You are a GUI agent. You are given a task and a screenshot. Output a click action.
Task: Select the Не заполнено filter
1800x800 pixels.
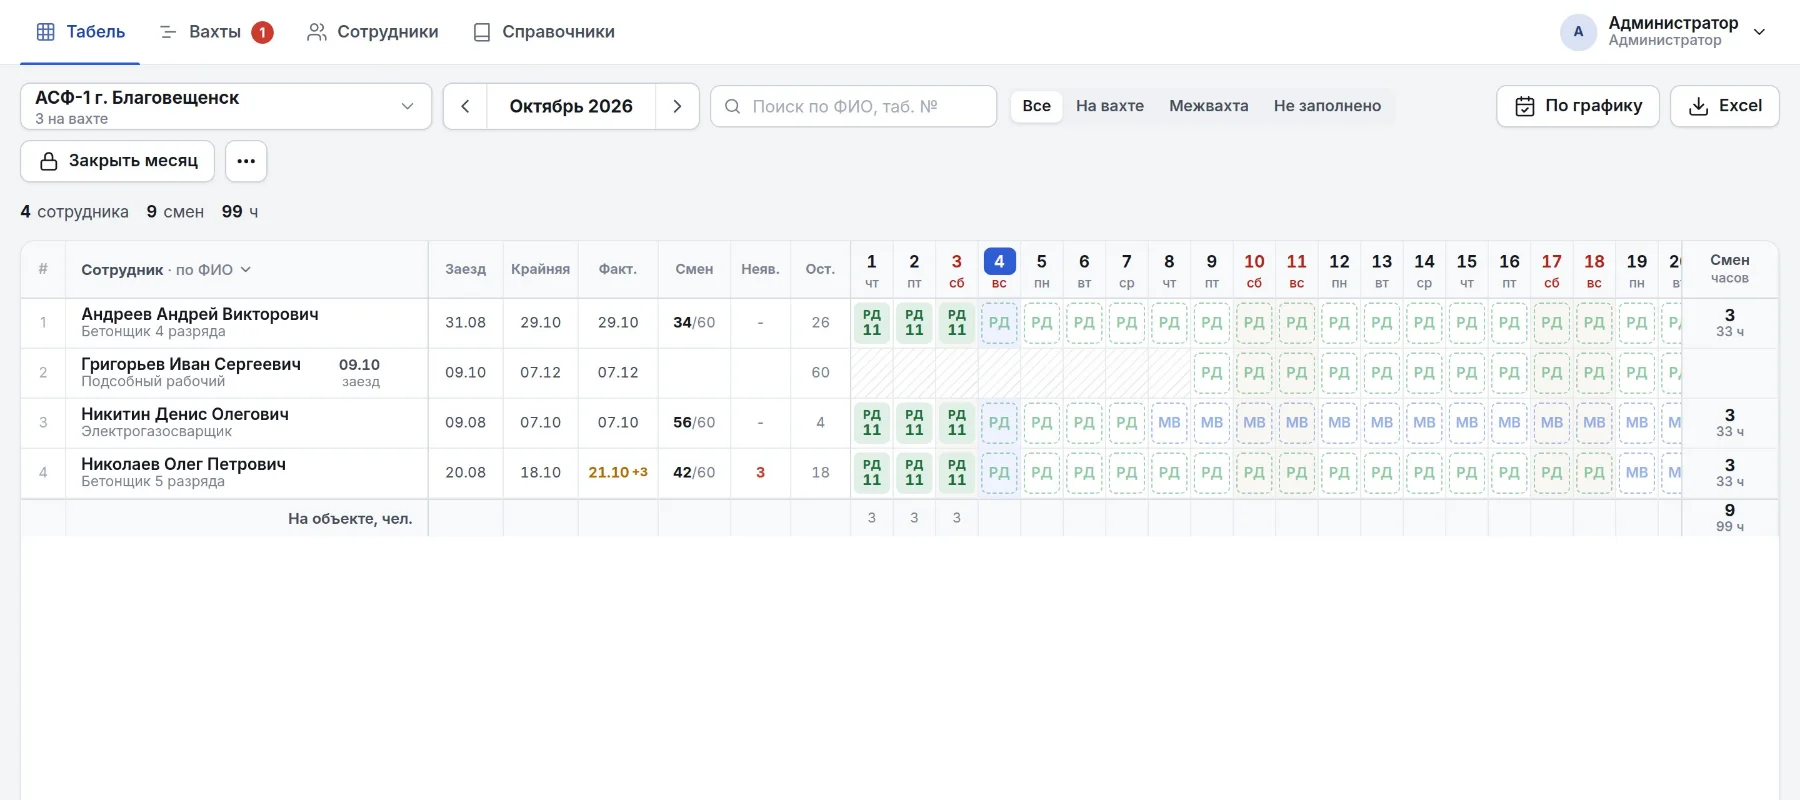[x=1327, y=106]
